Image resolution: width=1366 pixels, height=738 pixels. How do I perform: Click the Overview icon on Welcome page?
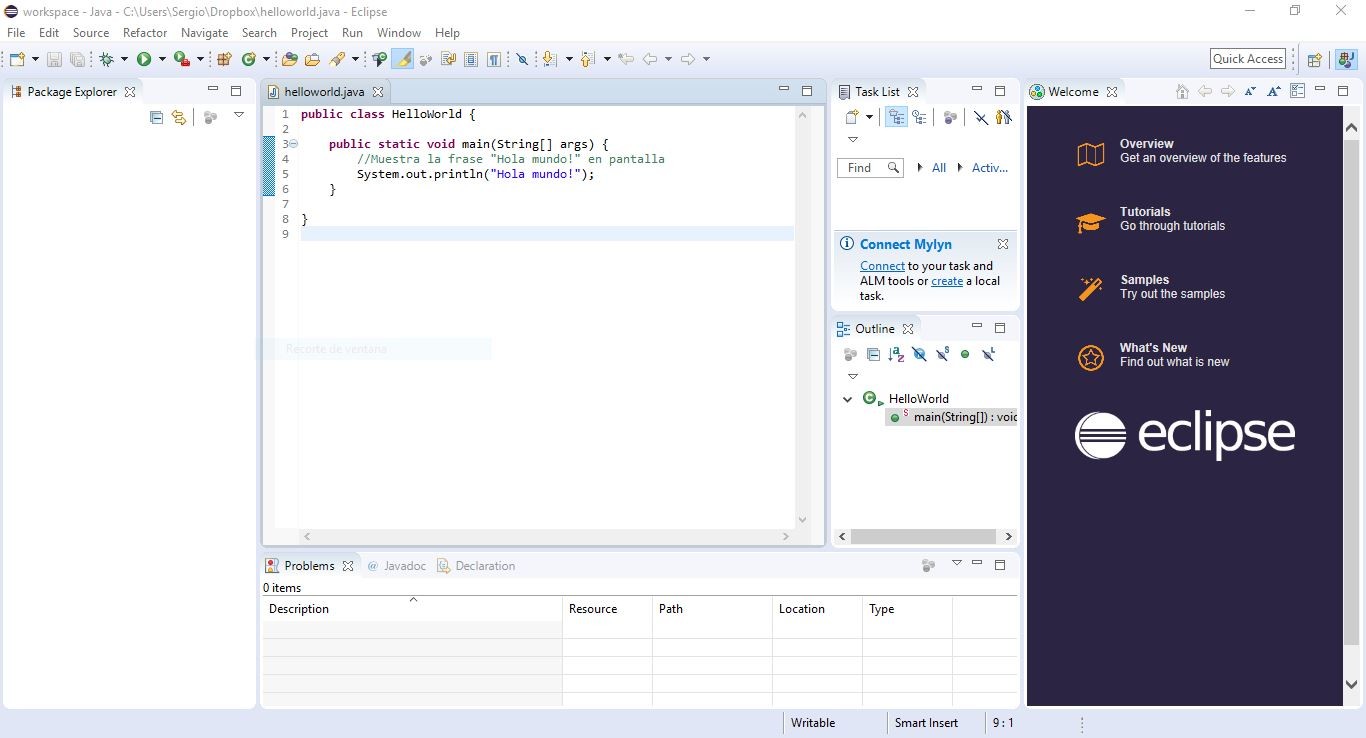click(x=1090, y=152)
